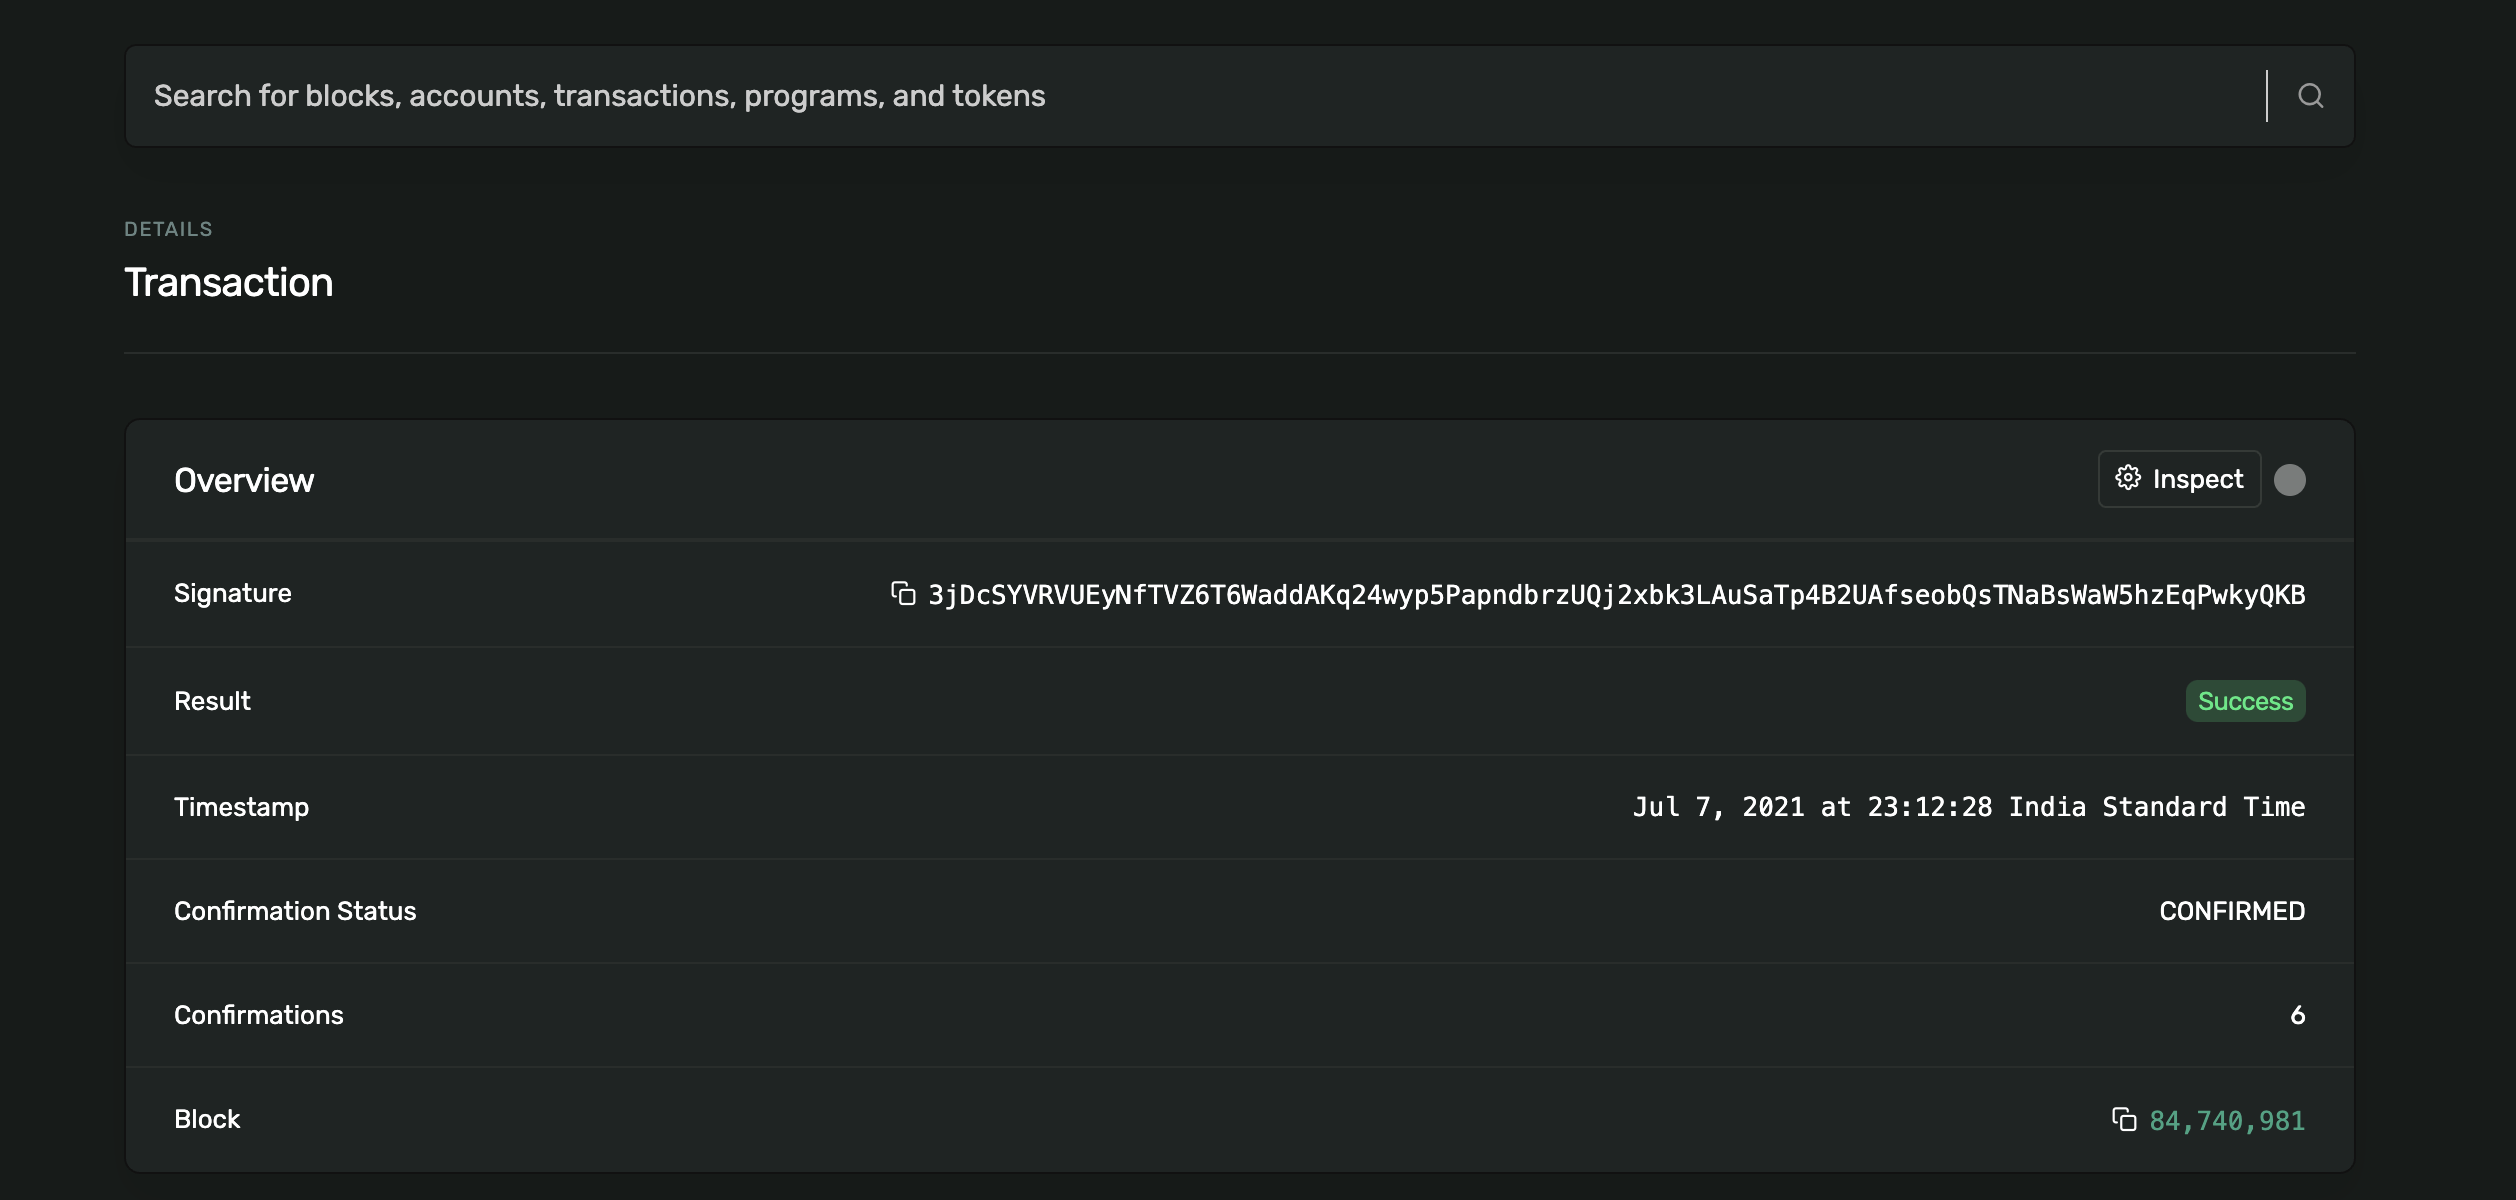This screenshot has height=1200, width=2516.
Task: Click the Transaction page title
Action: point(228,283)
